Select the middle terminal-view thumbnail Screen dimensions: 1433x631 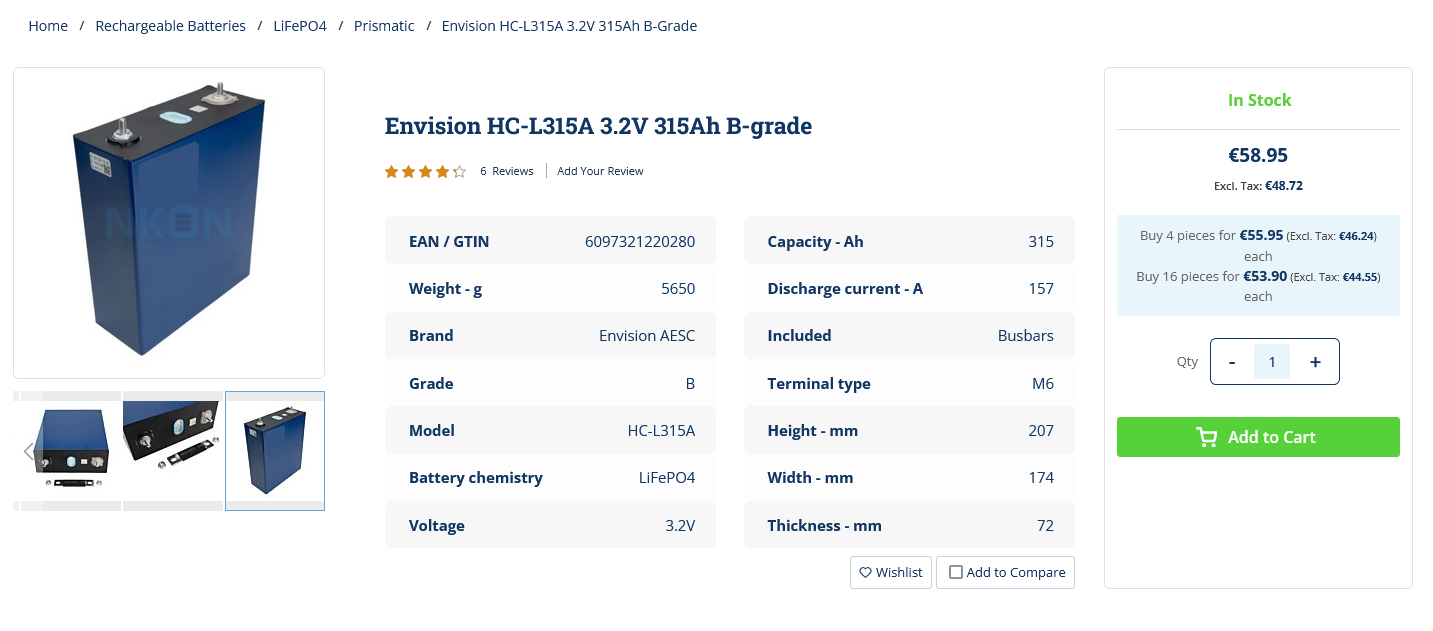pyautogui.click(x=172, y=451)
